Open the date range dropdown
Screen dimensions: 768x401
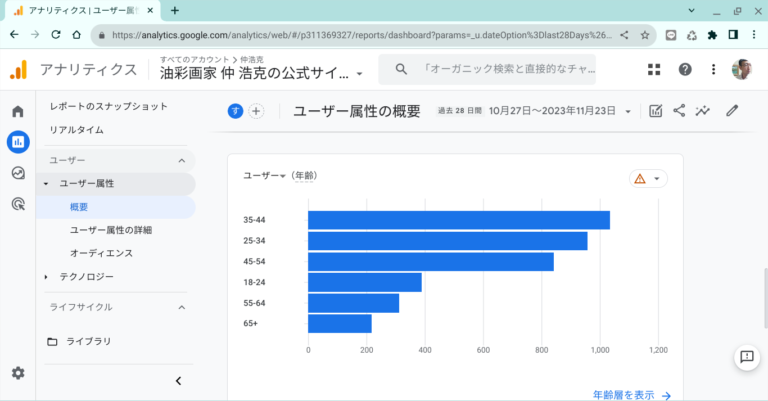coord(628,112)
